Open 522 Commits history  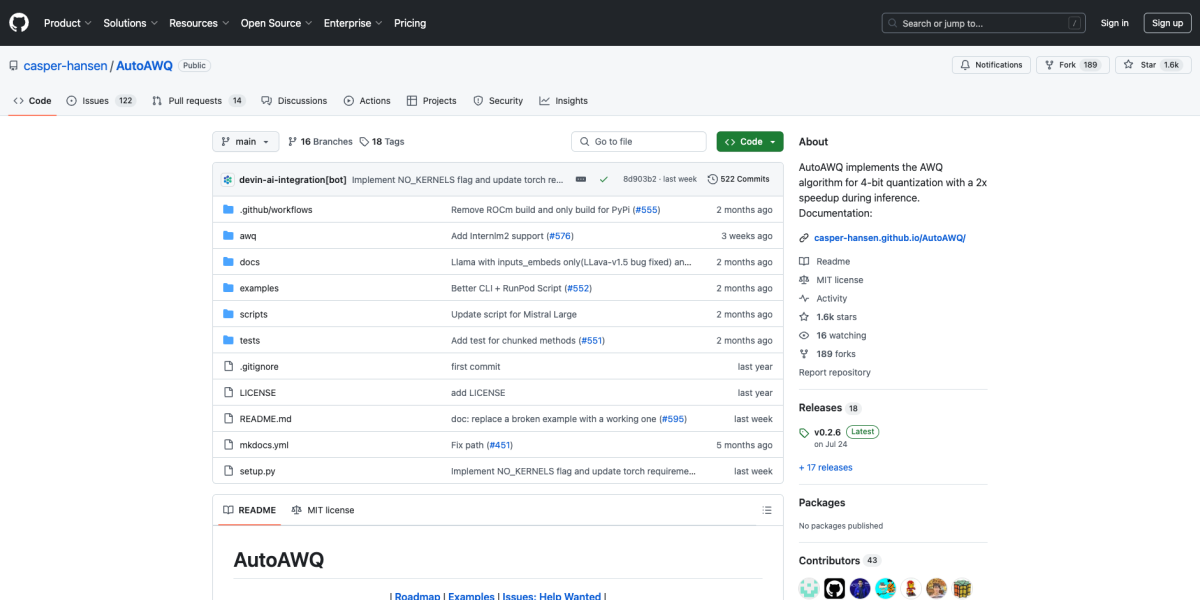pyautogui.click(x=738, y=179)
